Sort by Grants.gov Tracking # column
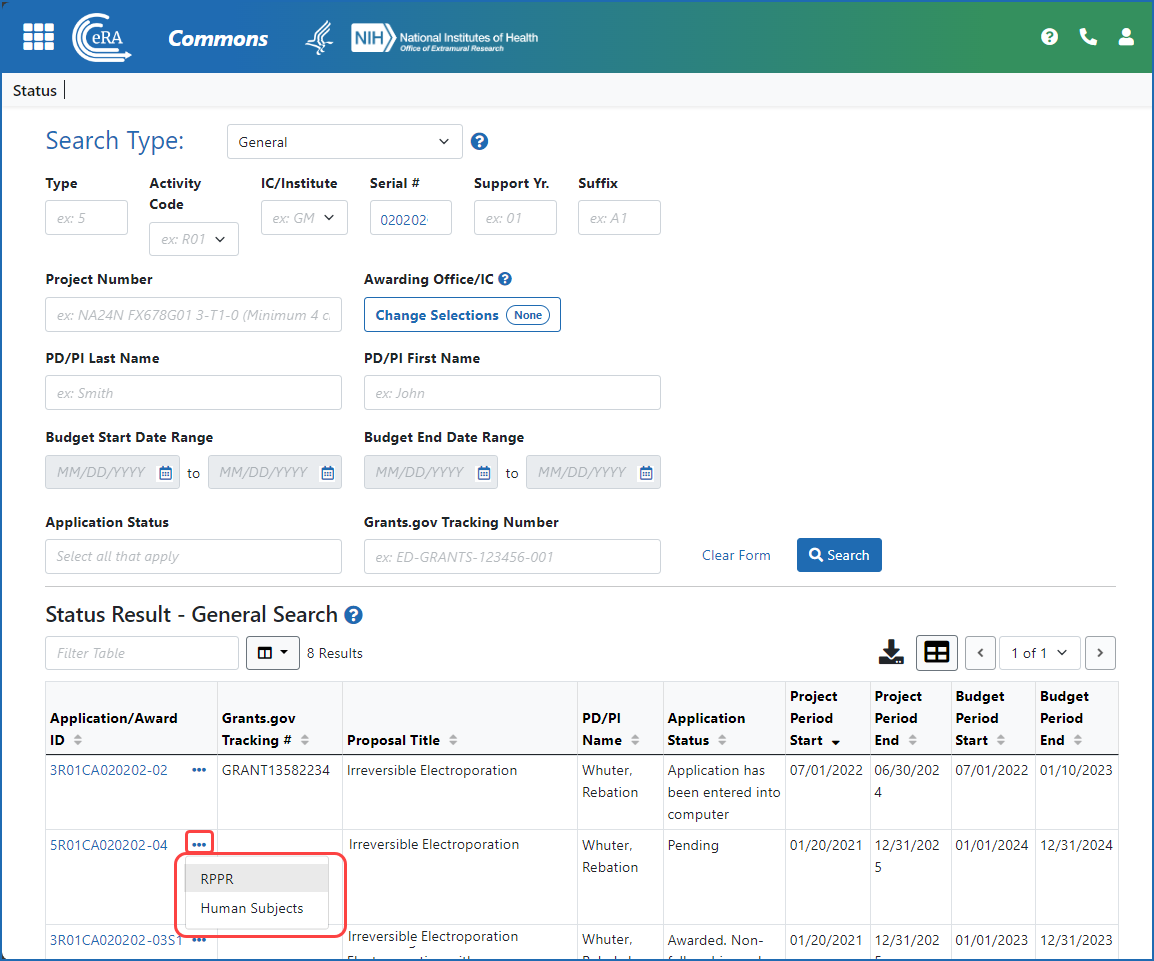Viewport: 1154px width, 961px height. (305, 740)
